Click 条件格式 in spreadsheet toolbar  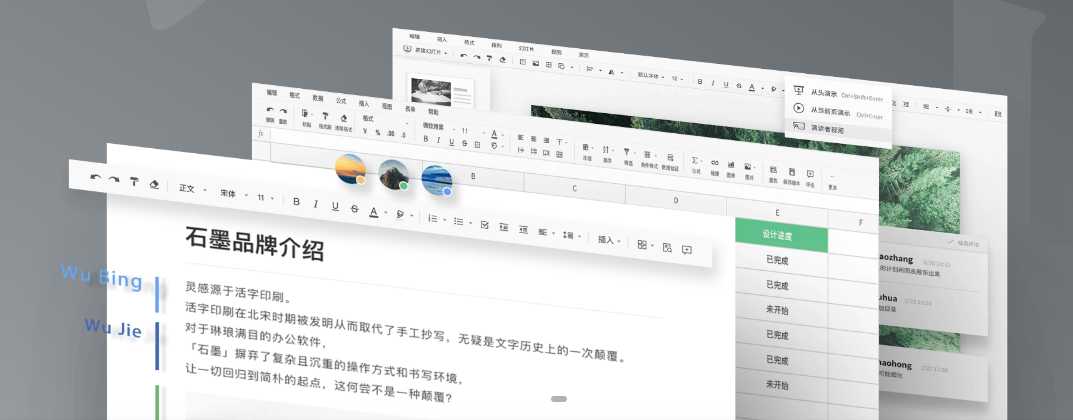point(649,159)
